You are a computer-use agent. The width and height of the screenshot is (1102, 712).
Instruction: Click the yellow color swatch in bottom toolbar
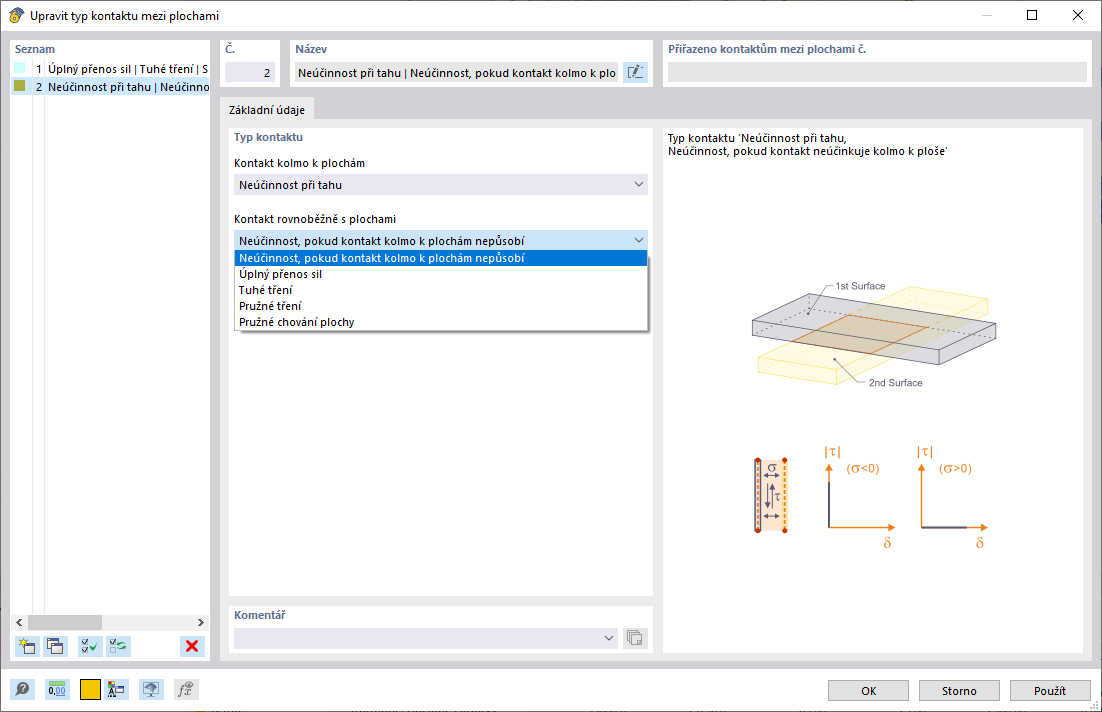[90, 690]
